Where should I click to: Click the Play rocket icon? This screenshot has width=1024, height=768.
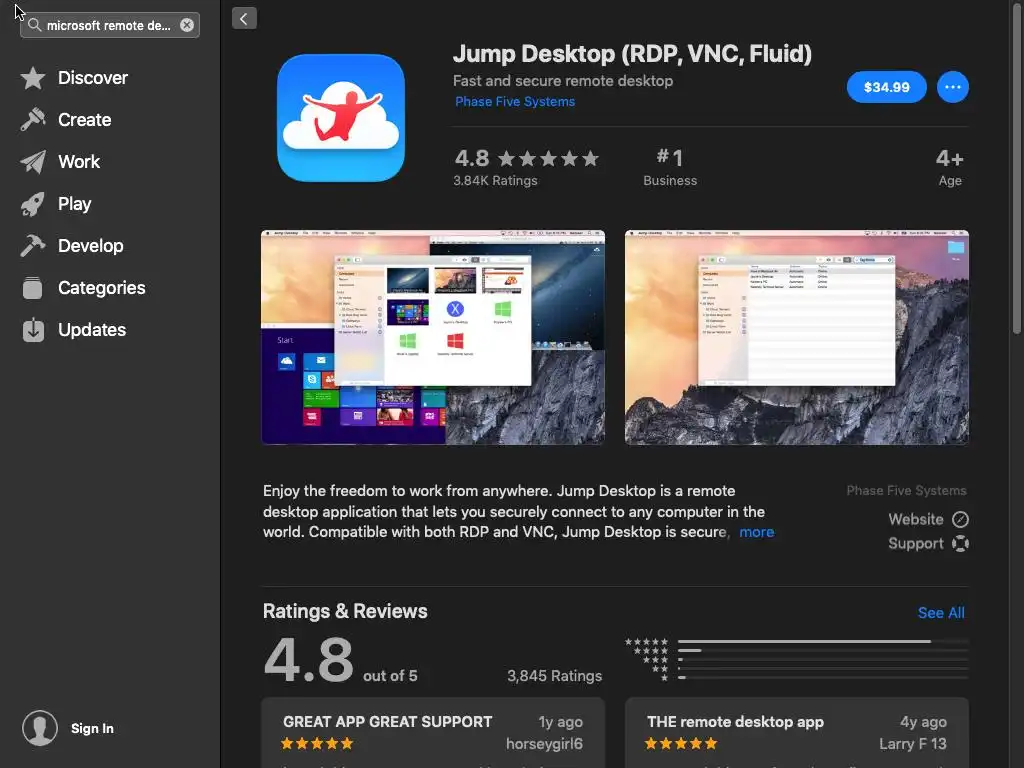point(33,204)
